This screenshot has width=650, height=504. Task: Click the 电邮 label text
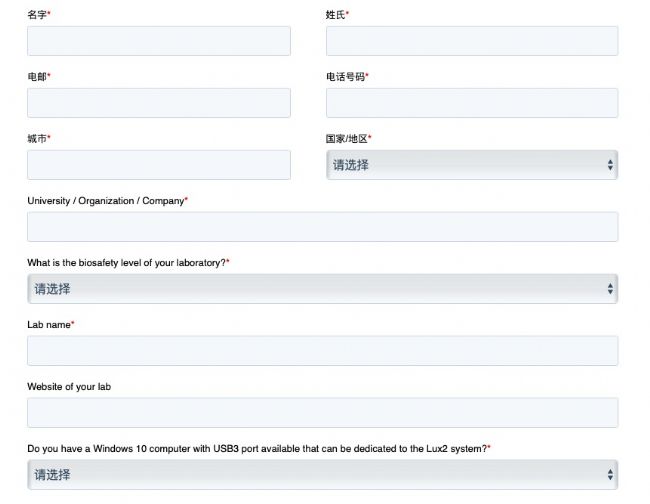coord(37,77)
